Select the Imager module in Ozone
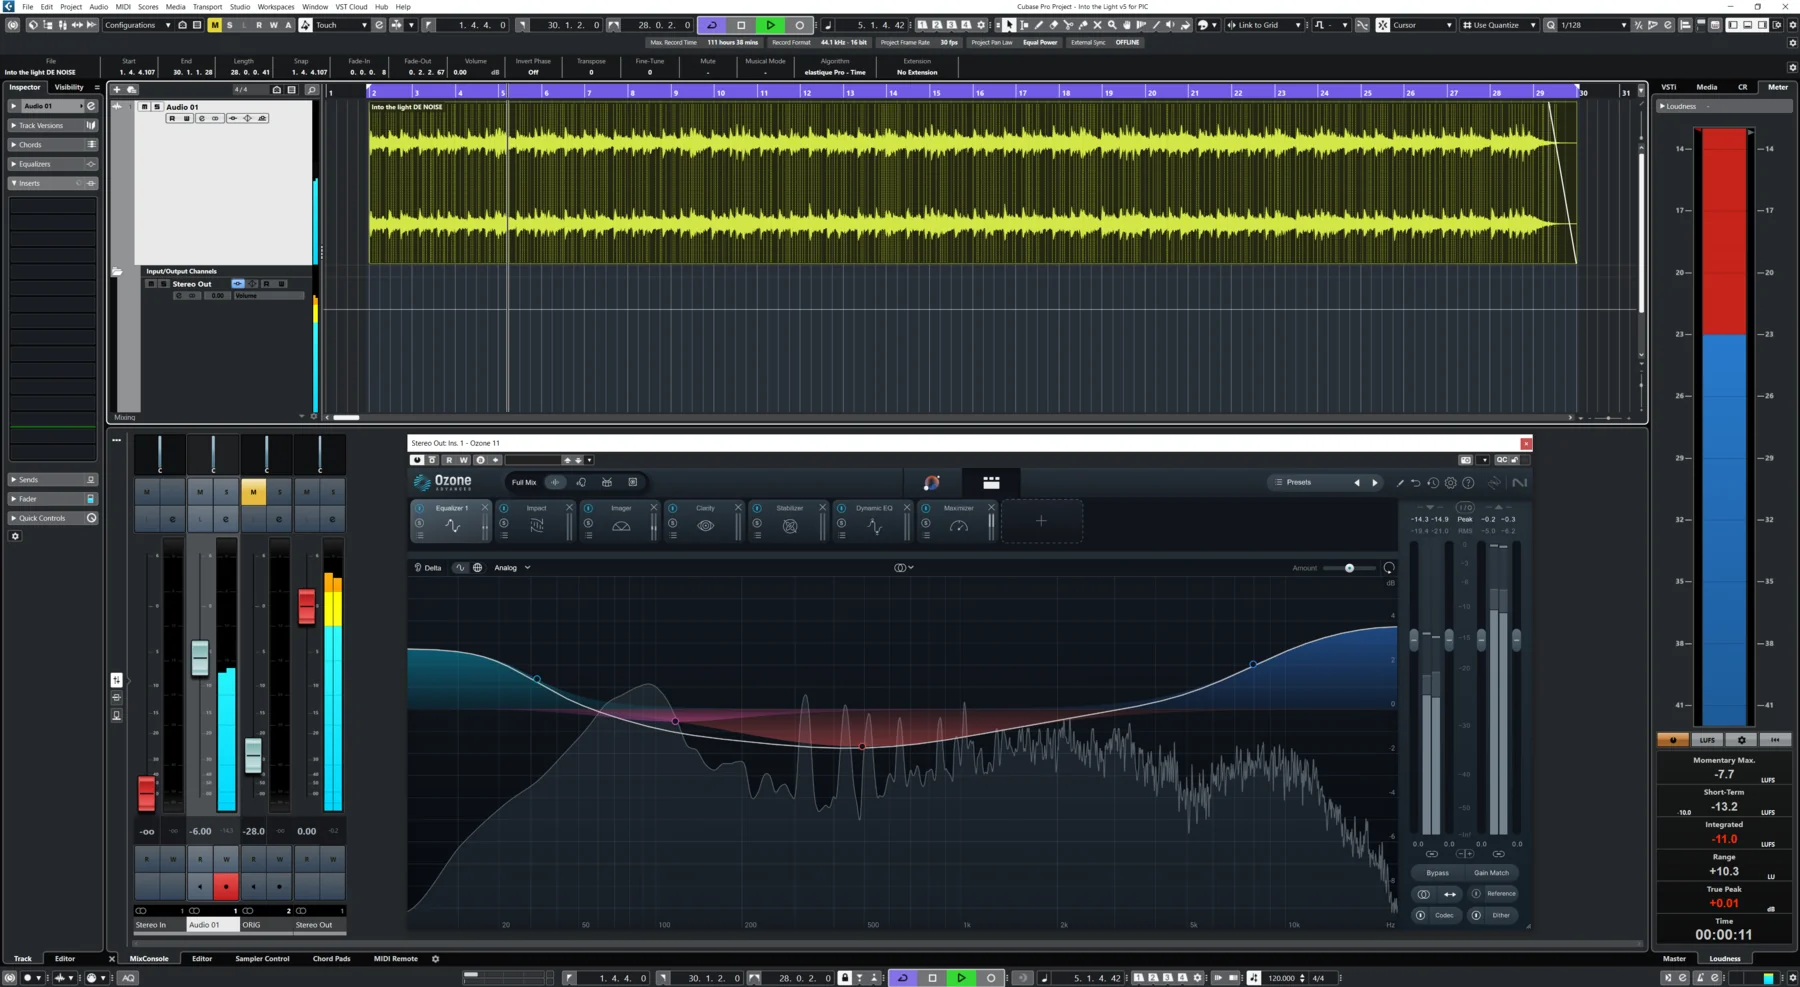1800x987 pixels. click(620, 508)
